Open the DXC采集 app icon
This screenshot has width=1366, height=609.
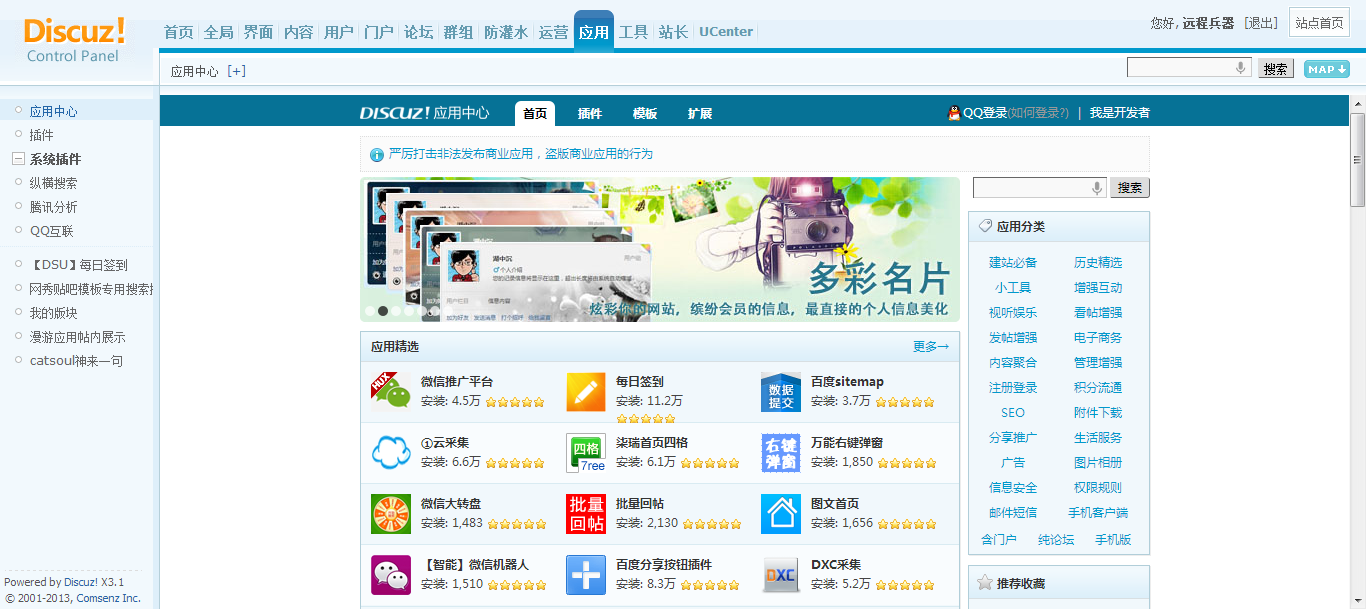[x=781, y=575]
